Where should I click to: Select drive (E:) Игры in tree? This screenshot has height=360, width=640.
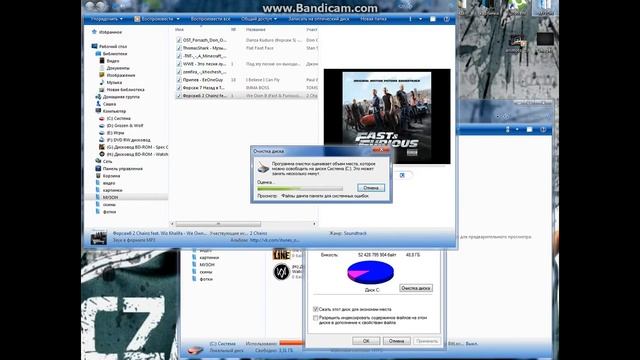[x=115, y=133]
